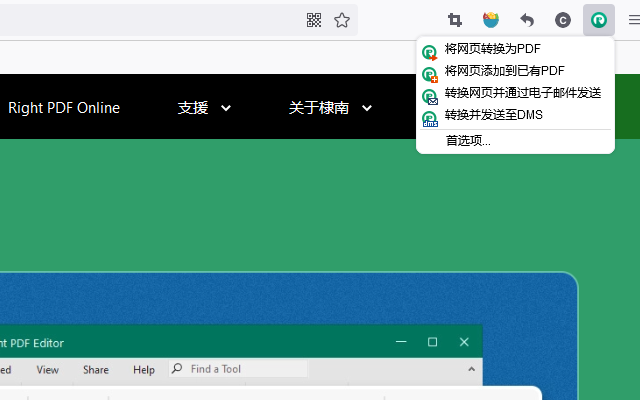
Task: Select 将网页转换为PDF menu entry
Action: pyautogui.click(x=515, y=49)
